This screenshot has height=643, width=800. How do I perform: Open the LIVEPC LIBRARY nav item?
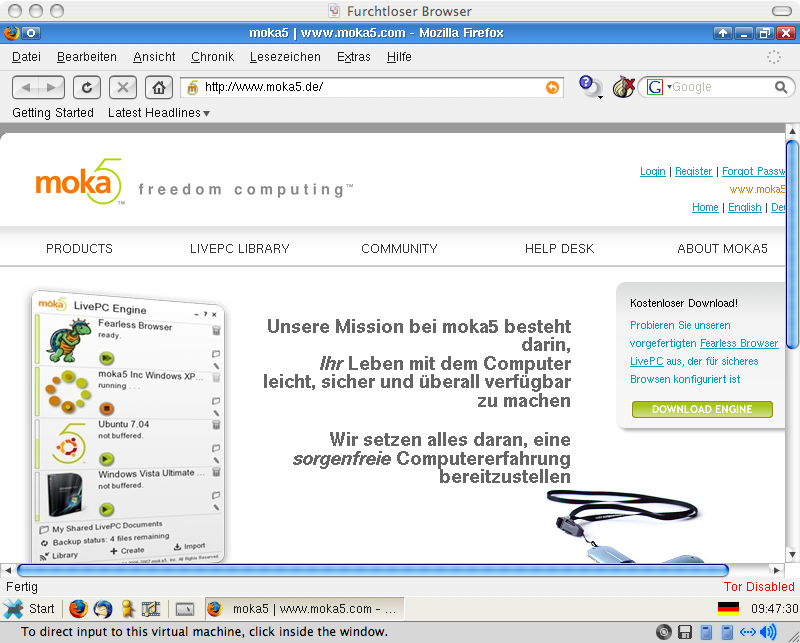(239, 249)
